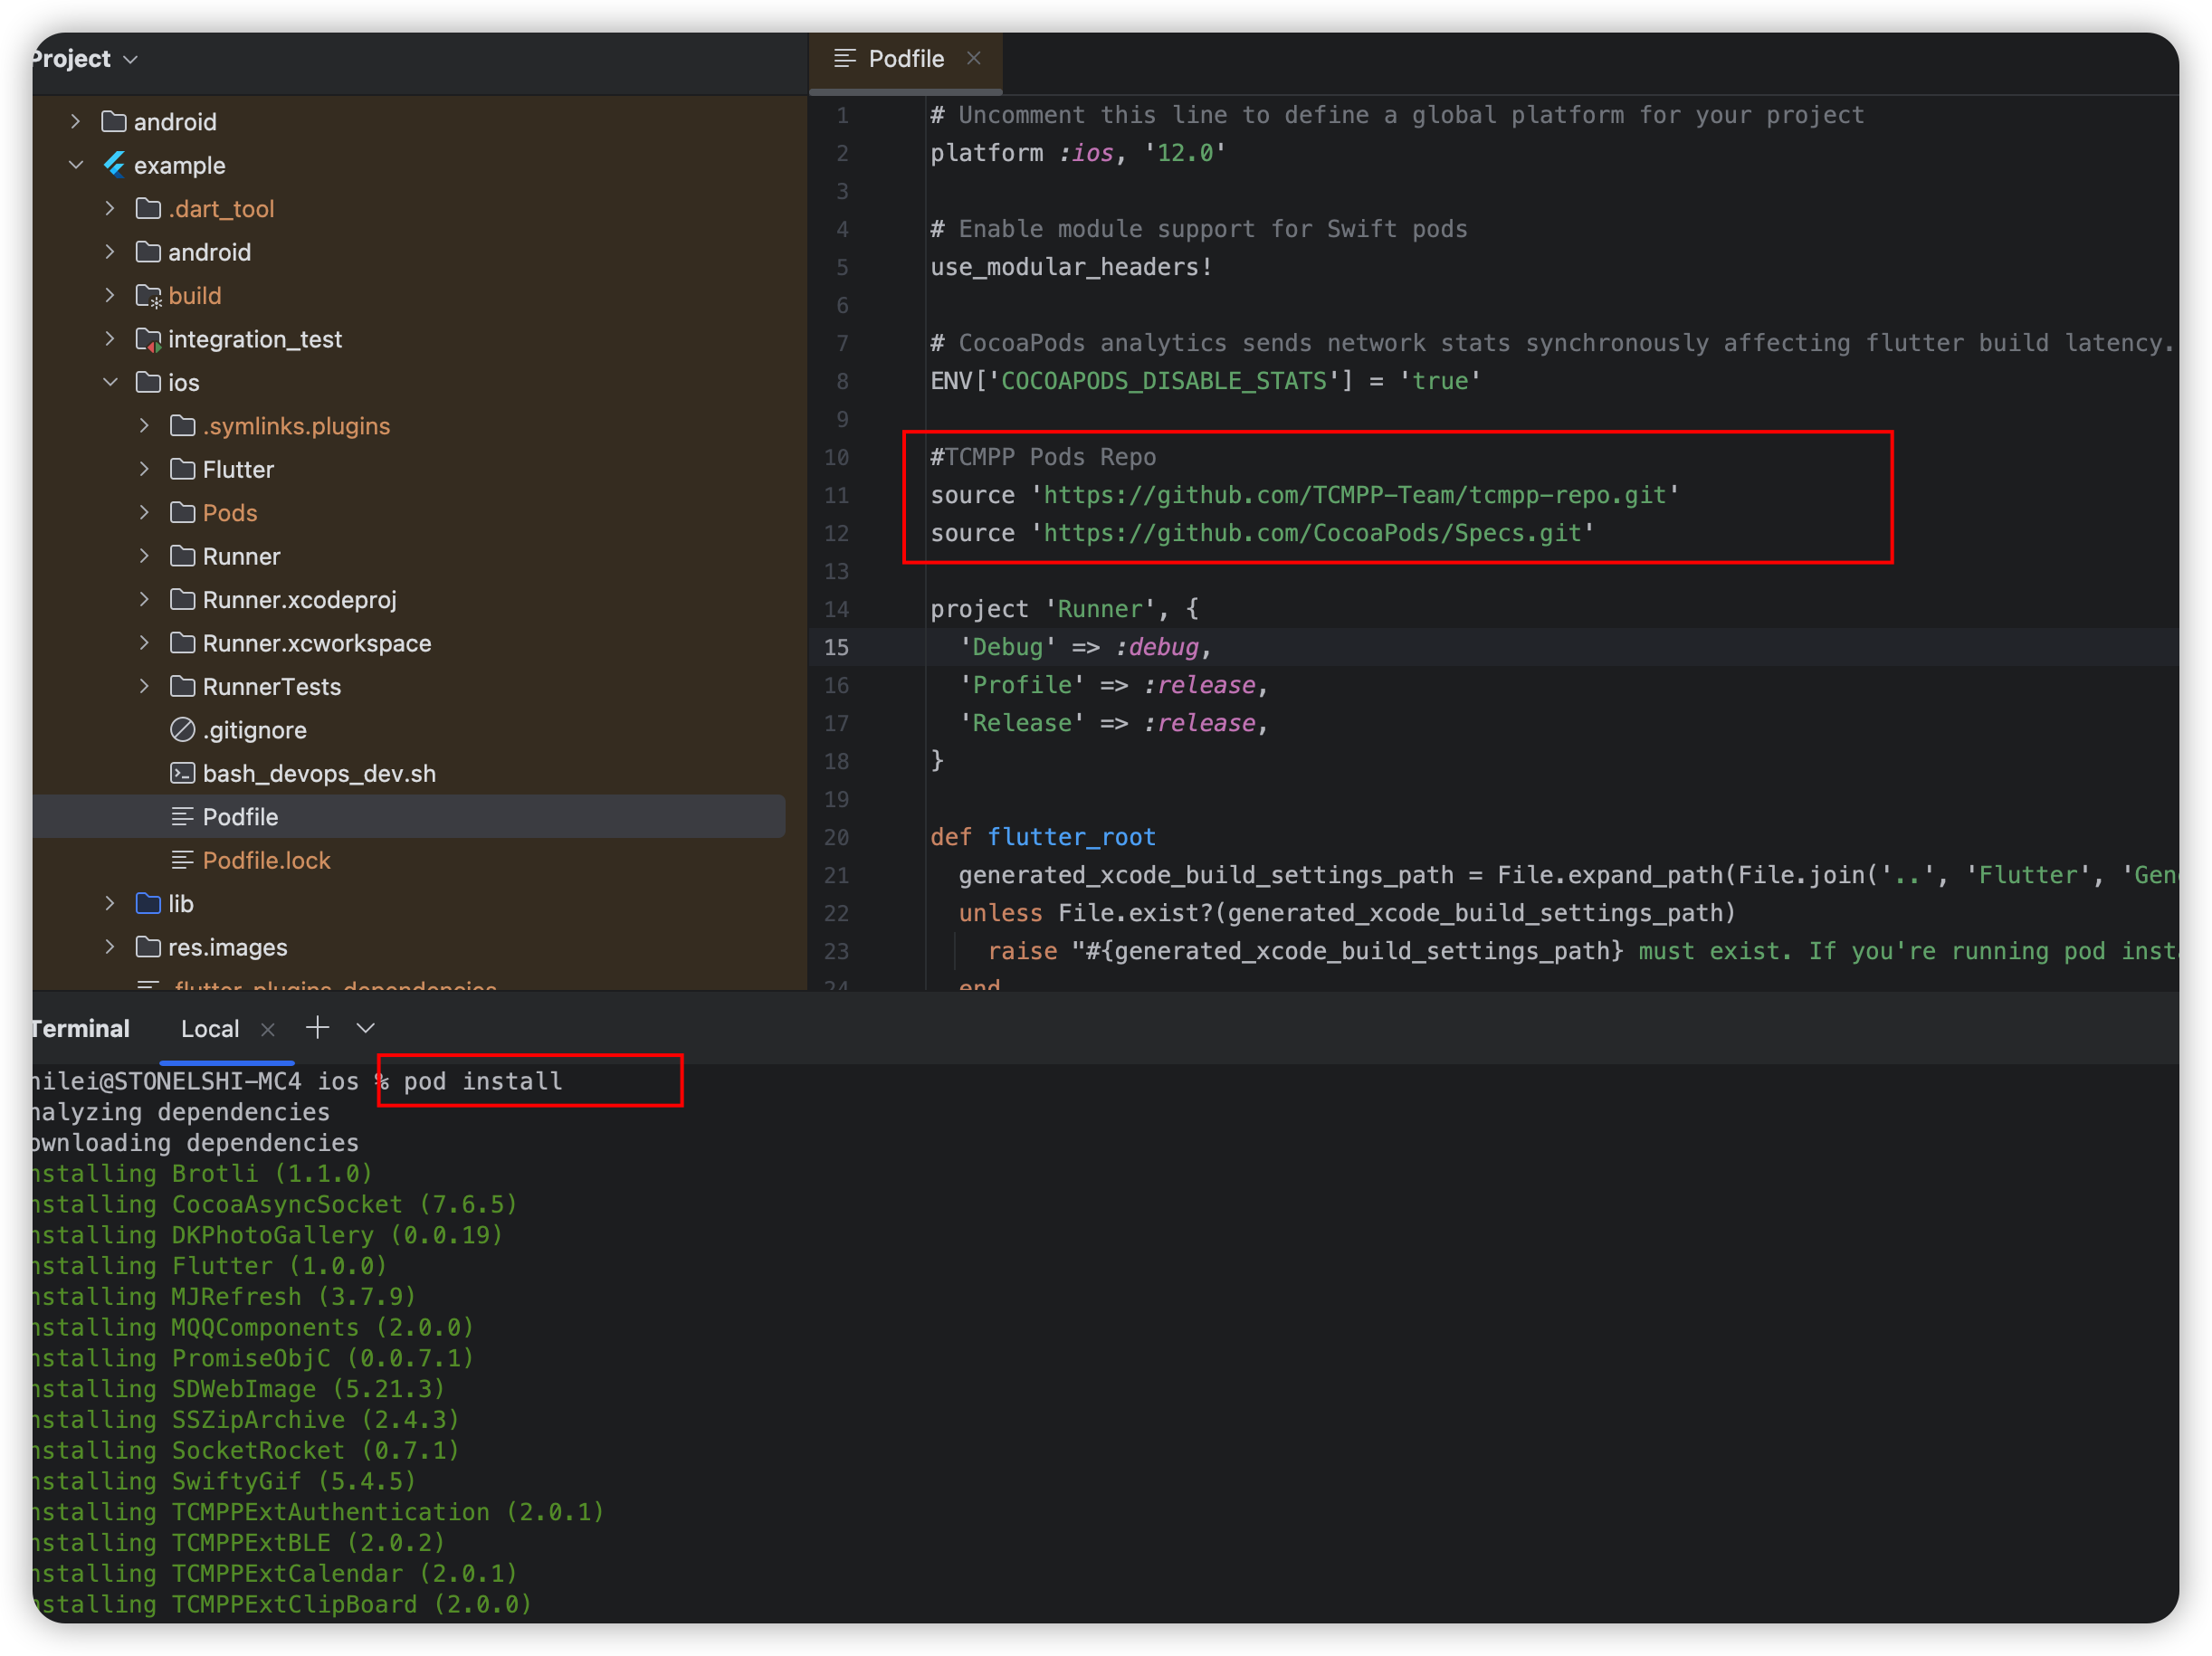
Task: Click line number 15 in the gutter
Action: coord(837,647)
